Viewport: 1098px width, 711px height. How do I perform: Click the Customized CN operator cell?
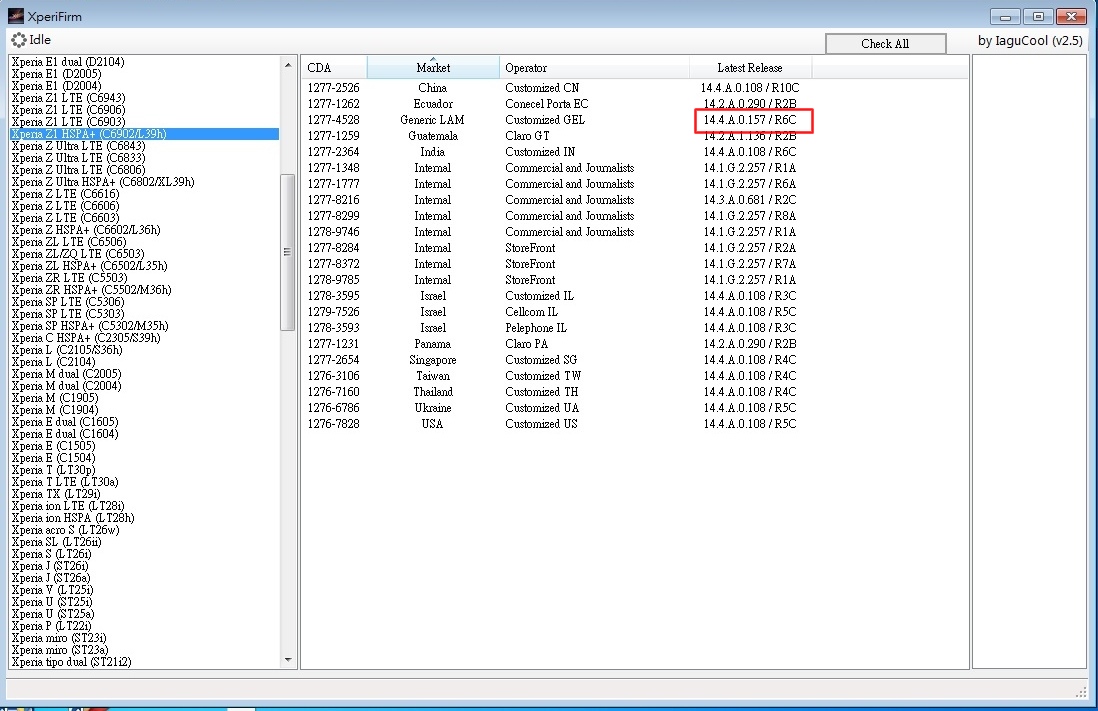(x=542, y=88)
